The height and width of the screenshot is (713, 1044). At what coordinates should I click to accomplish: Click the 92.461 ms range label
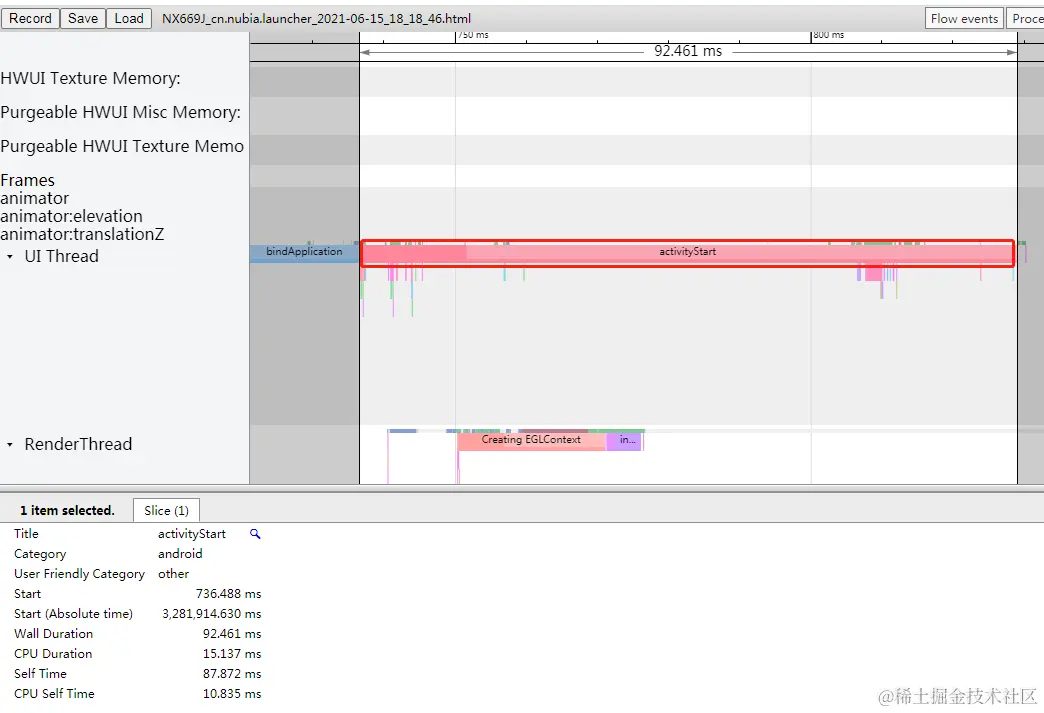(688, 51)
